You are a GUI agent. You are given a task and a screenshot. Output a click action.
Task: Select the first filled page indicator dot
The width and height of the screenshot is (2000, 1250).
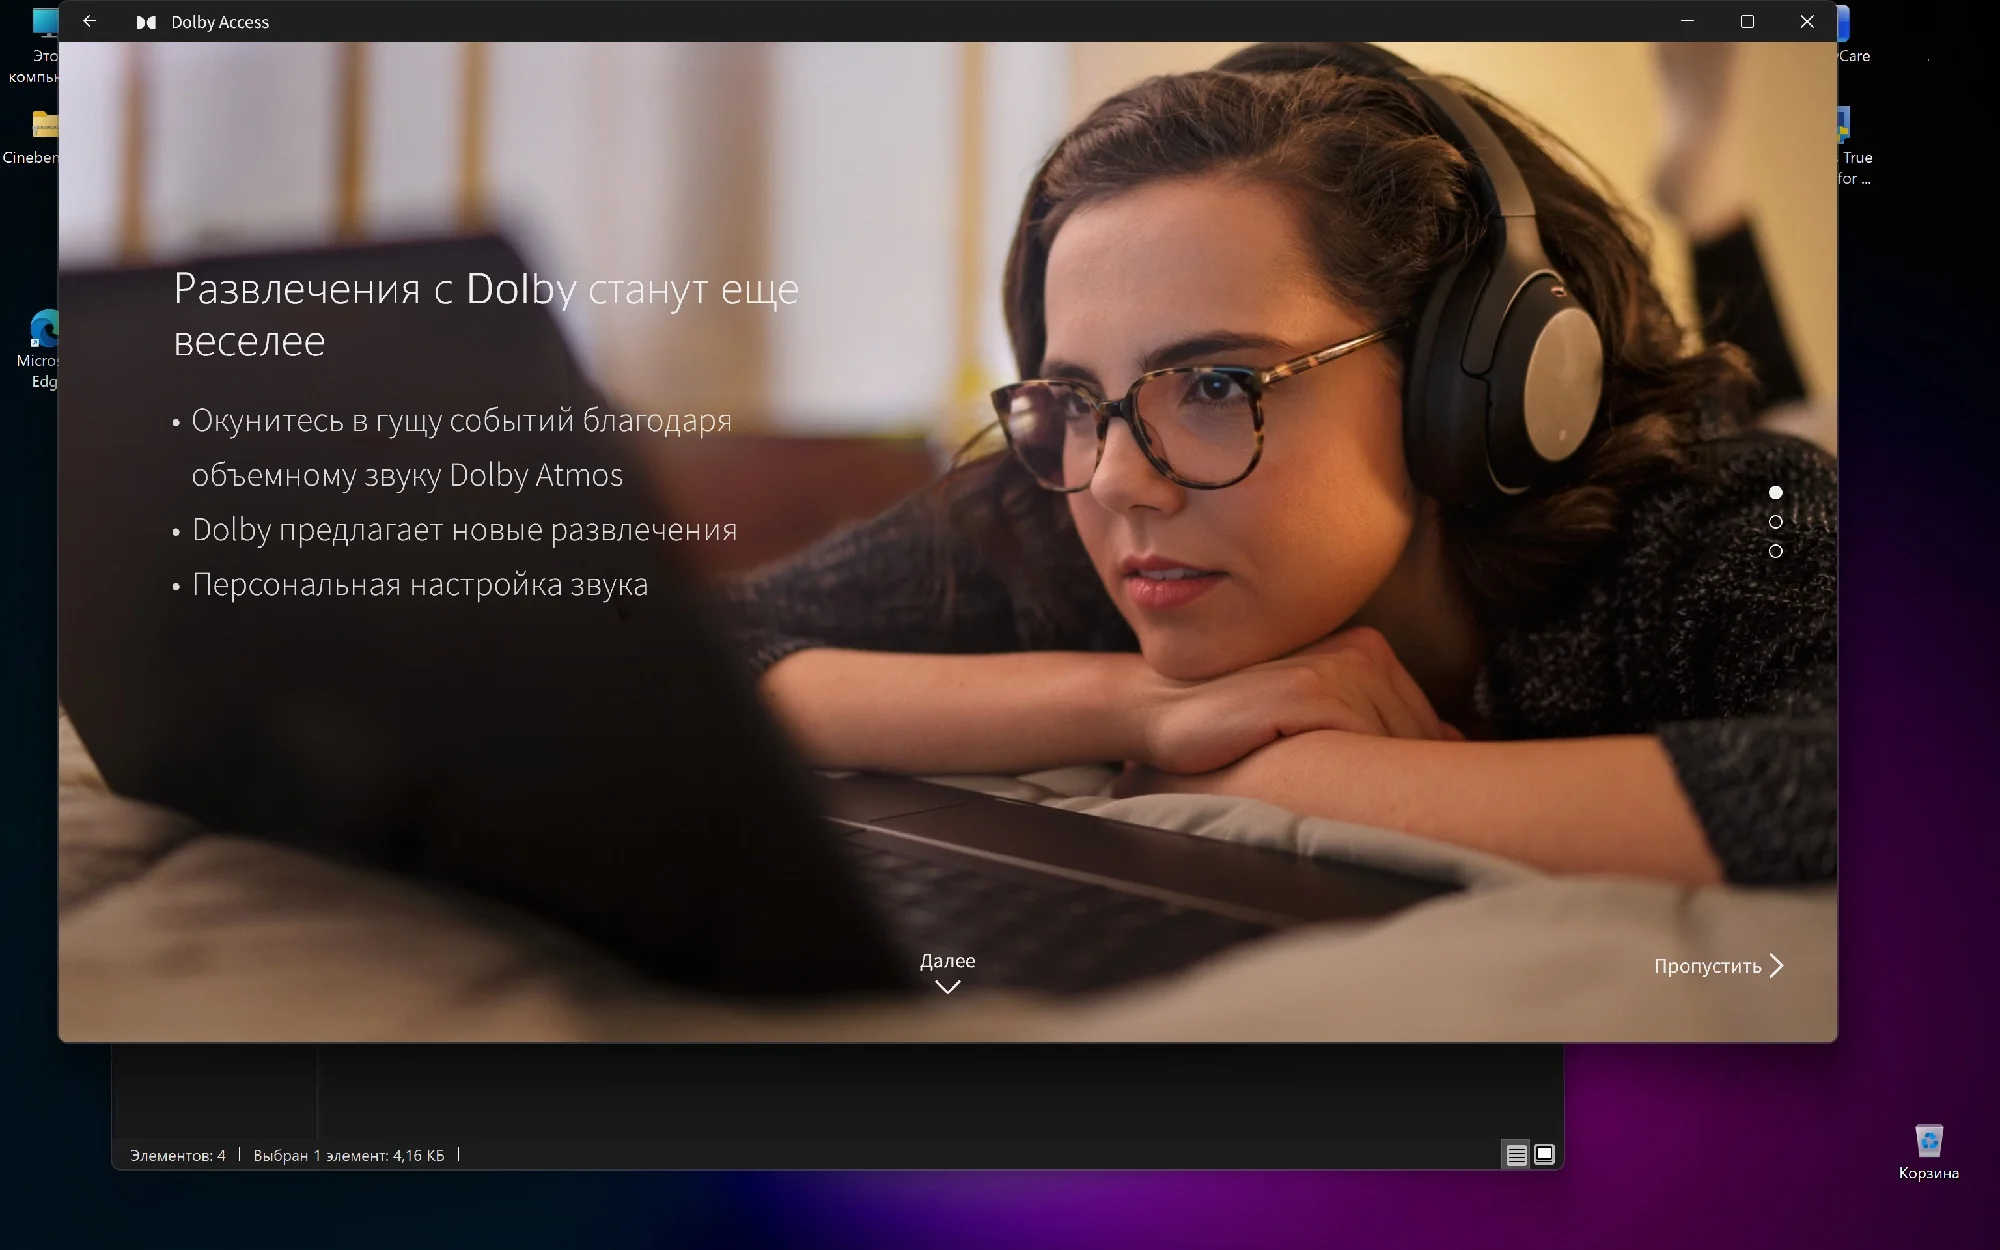(x=1776, y=492)
